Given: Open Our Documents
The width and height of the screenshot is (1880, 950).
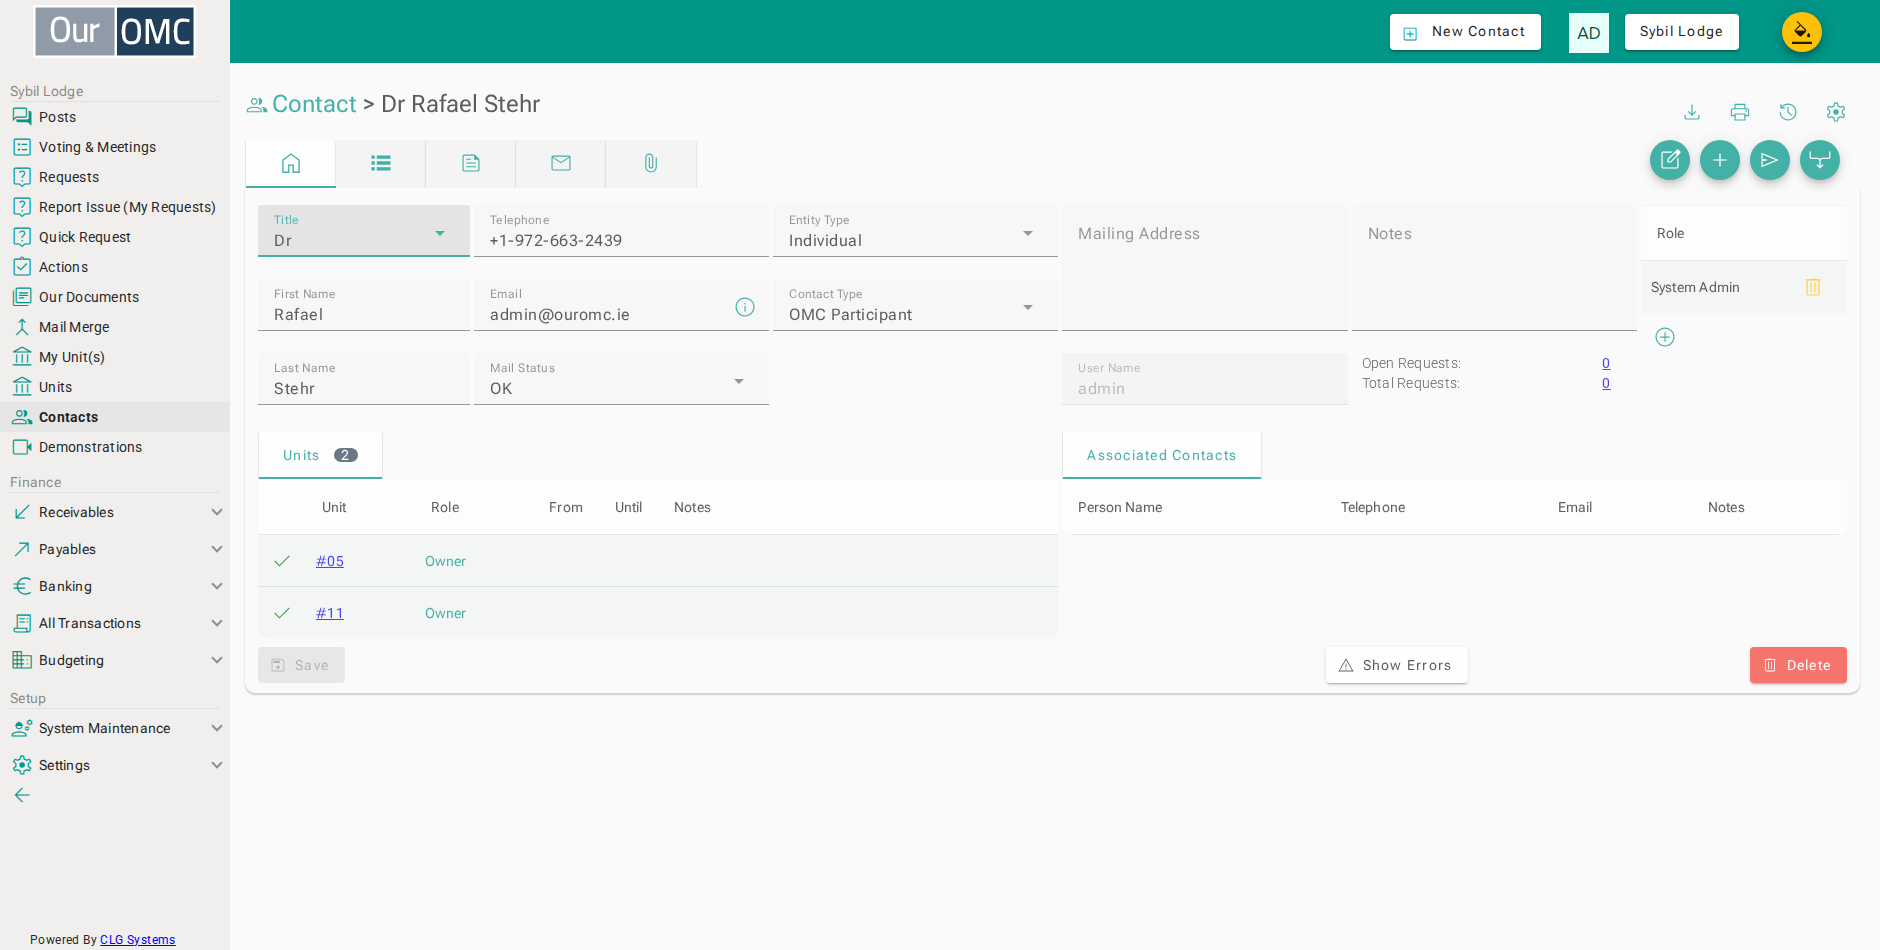Looking at the screenshot, I should 115,297.
